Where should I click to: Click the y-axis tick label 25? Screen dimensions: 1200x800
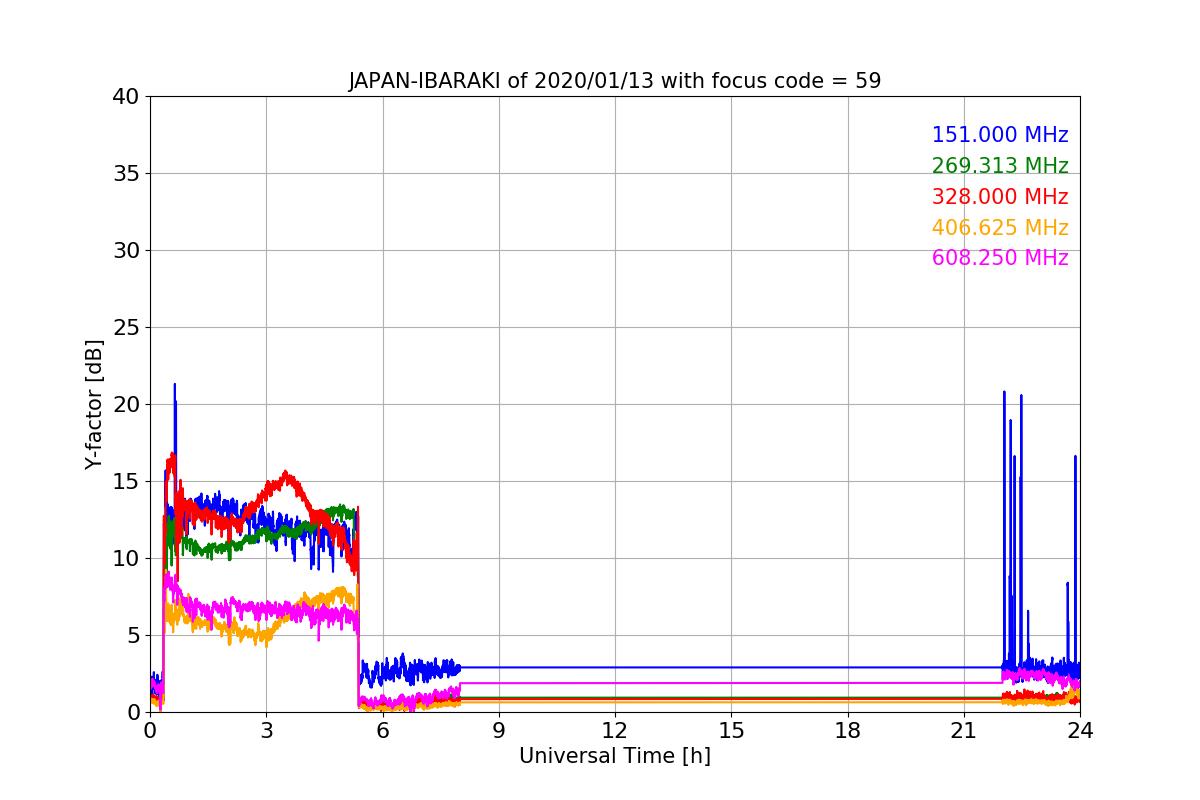coord(126,328)
